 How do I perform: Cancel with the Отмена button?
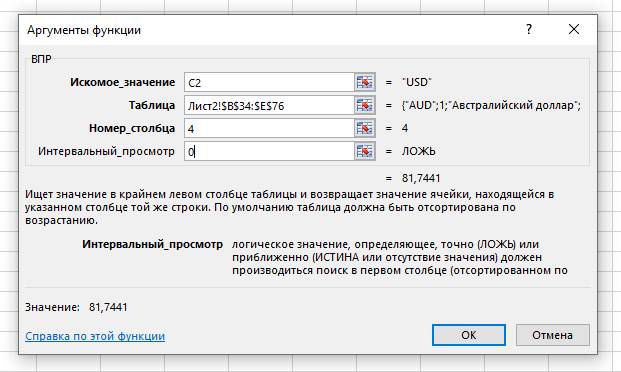pyautogui.click(x=552, y=335)
